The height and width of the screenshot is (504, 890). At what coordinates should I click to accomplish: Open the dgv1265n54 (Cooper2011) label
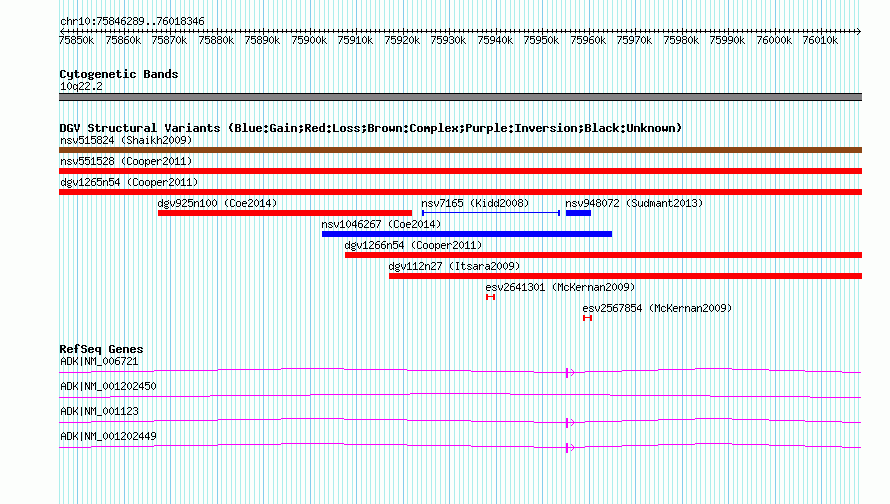click(x=129, y=182)
